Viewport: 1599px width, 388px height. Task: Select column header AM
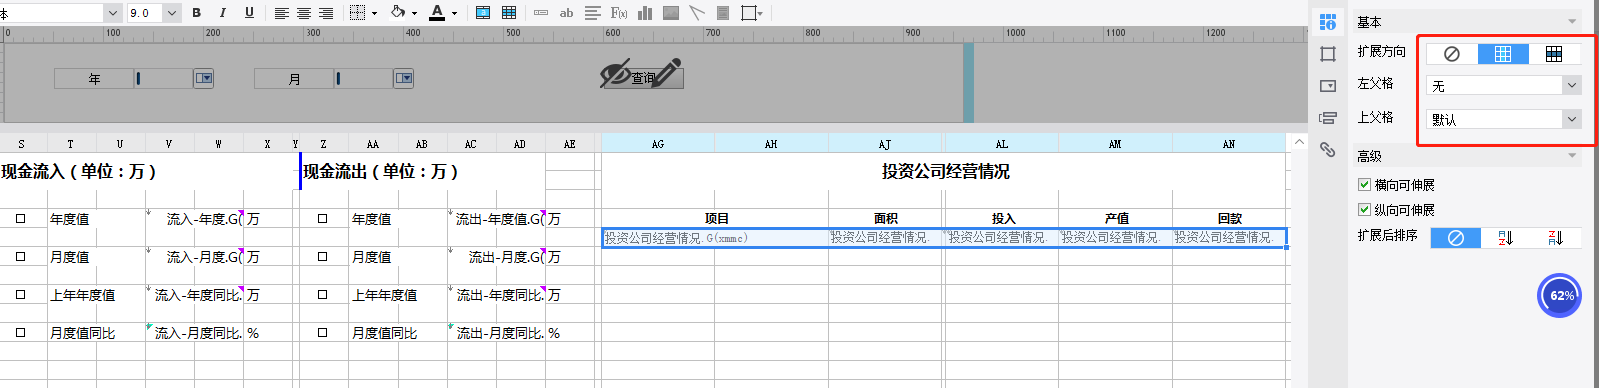click(x=1115, y=144)
